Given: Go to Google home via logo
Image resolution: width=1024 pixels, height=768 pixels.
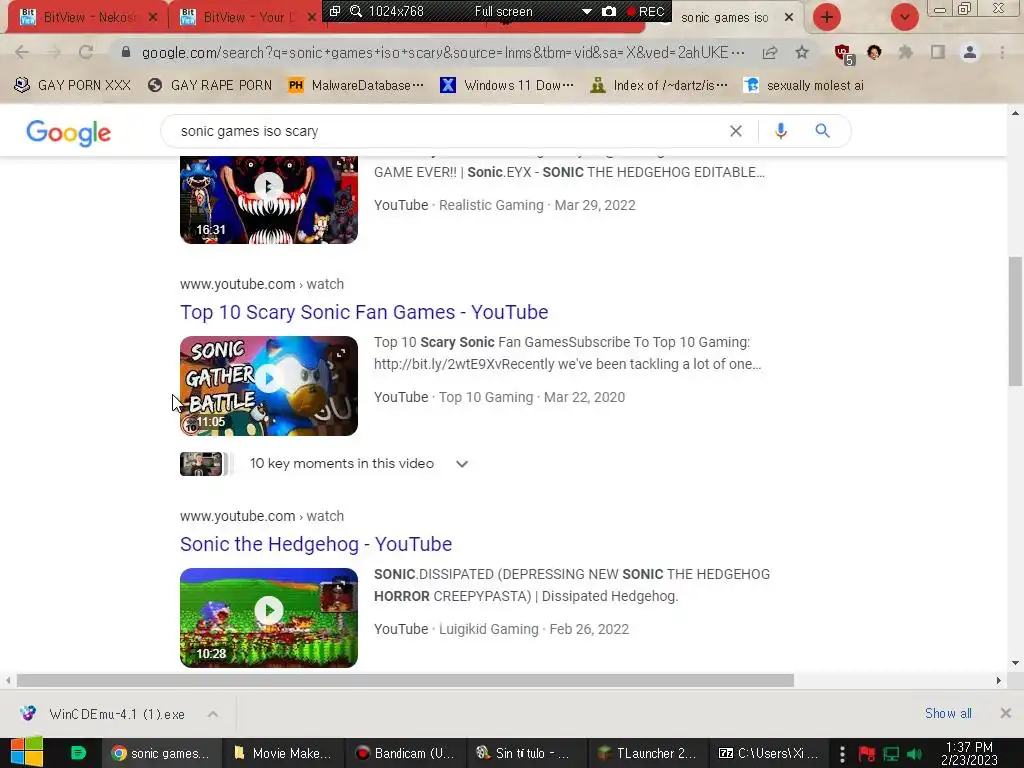Looking at the screenshot, I should tap(69, 133).
